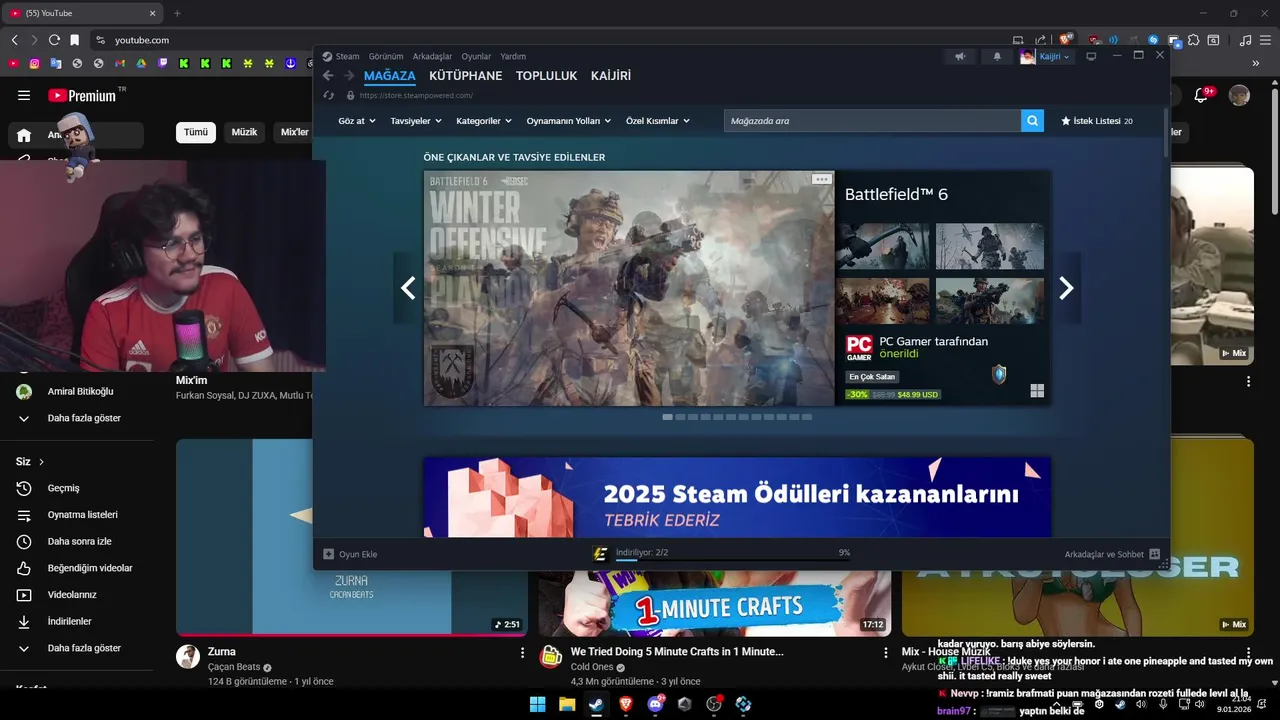The image size is (1280, 720).
Task: Expand Göz at dropdown in Steam store
Action: point(357,121)
